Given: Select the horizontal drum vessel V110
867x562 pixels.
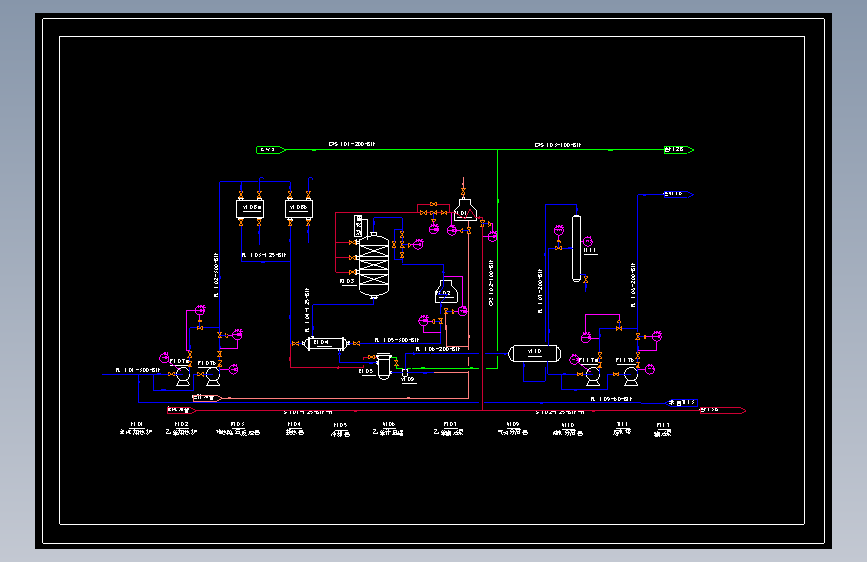Looking at the screenshot, I should tap(535, 353).
